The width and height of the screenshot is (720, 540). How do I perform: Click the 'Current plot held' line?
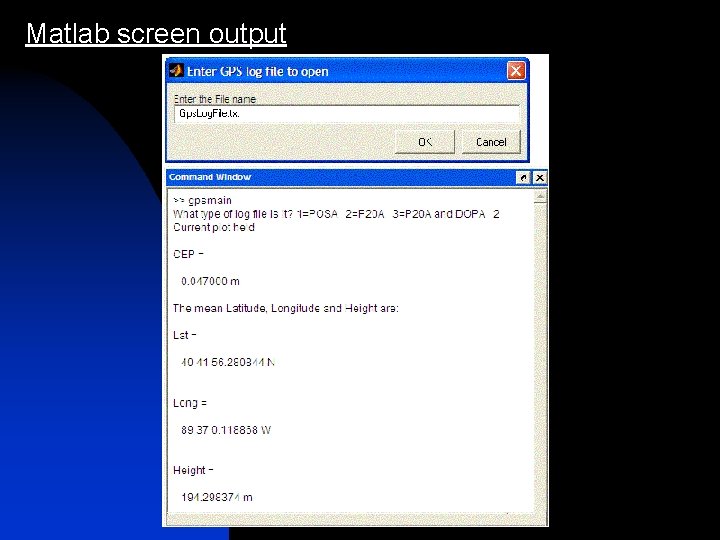(214, 227)
